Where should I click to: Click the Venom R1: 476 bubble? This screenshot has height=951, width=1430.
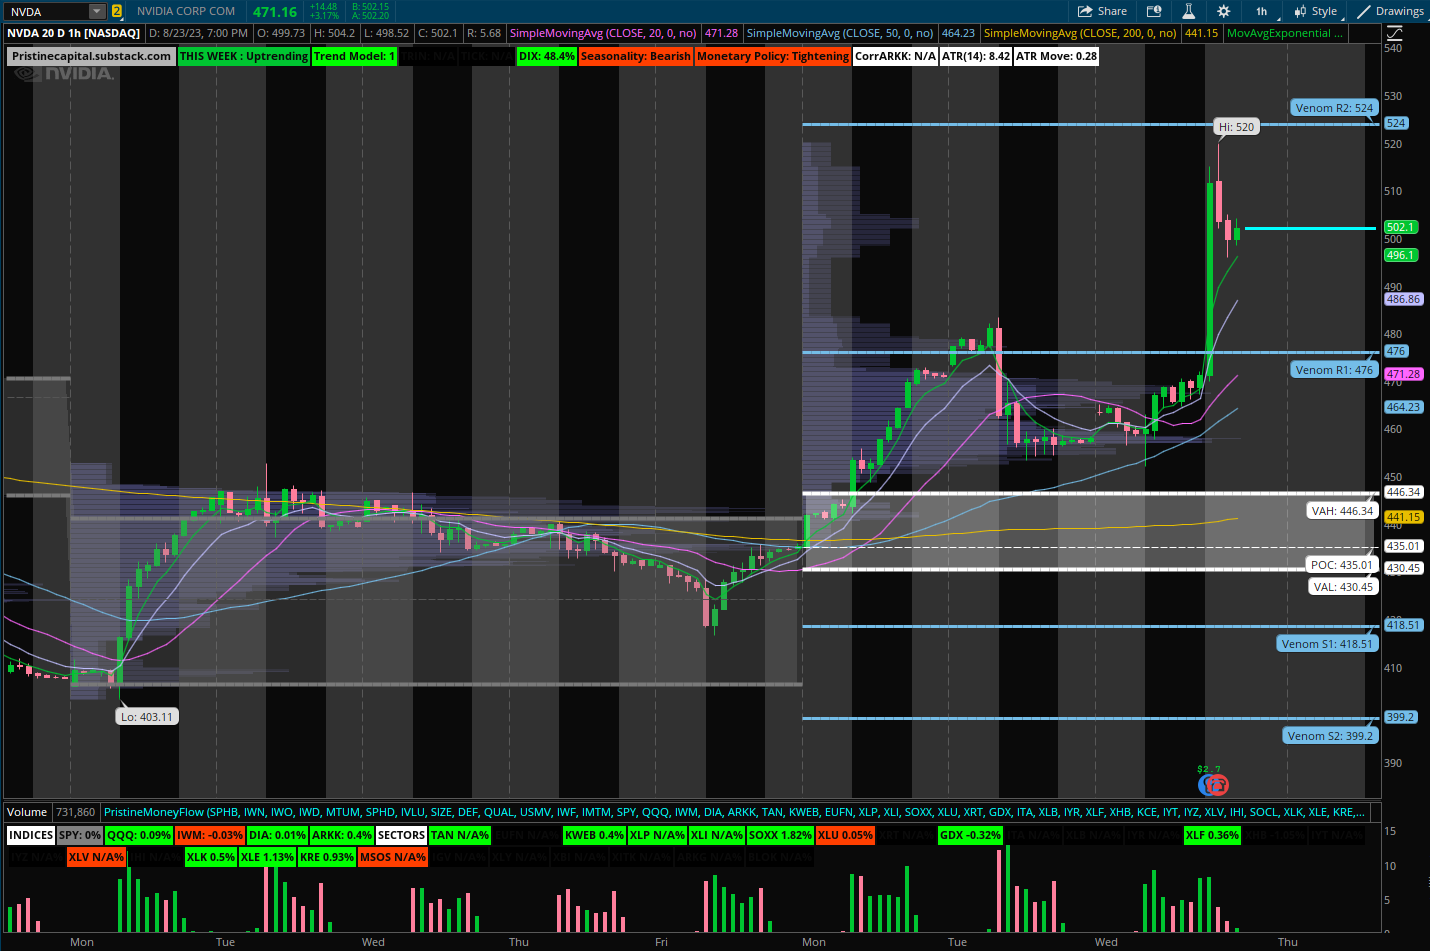[x=1334, y=370]
